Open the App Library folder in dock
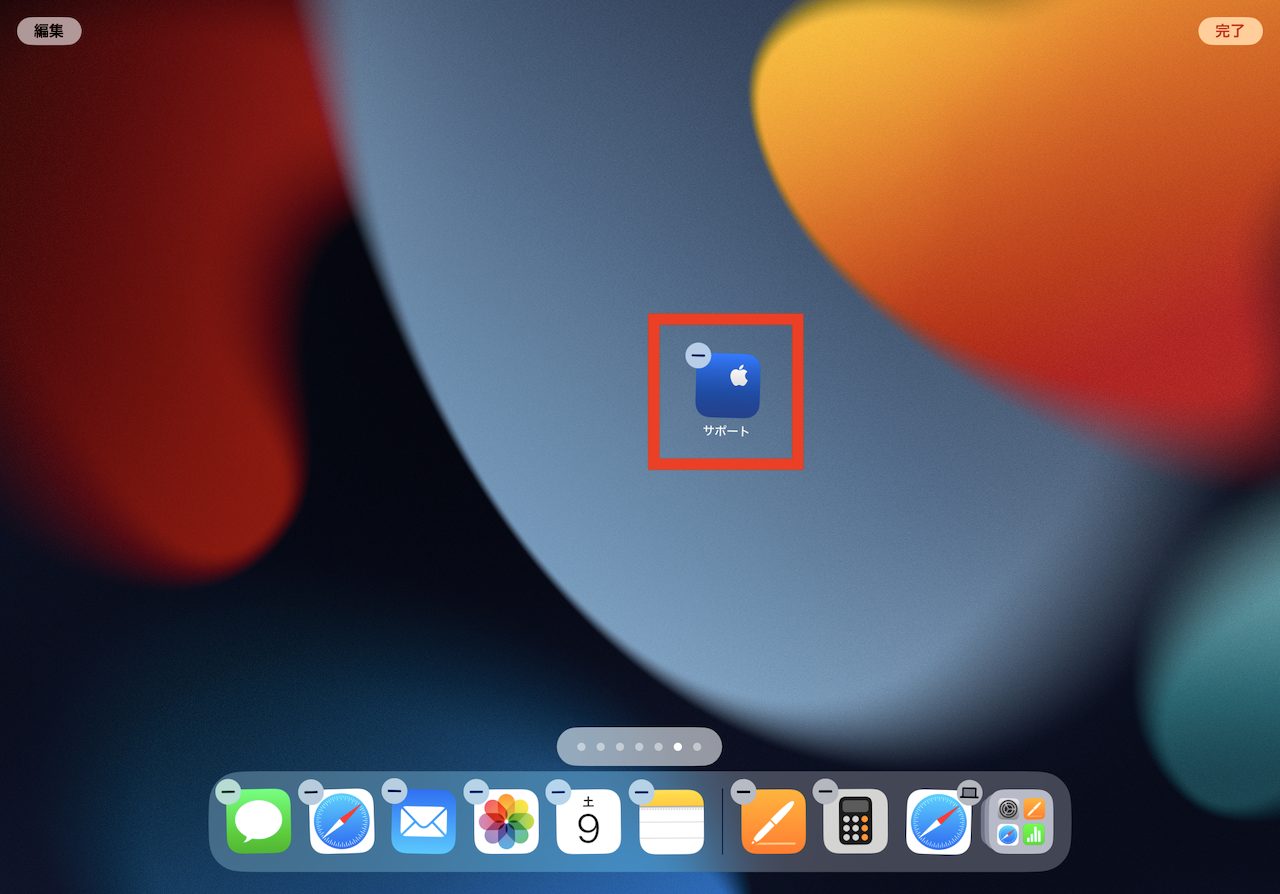This screenshot has width=1280, height=894. [x=1021, y=821]
